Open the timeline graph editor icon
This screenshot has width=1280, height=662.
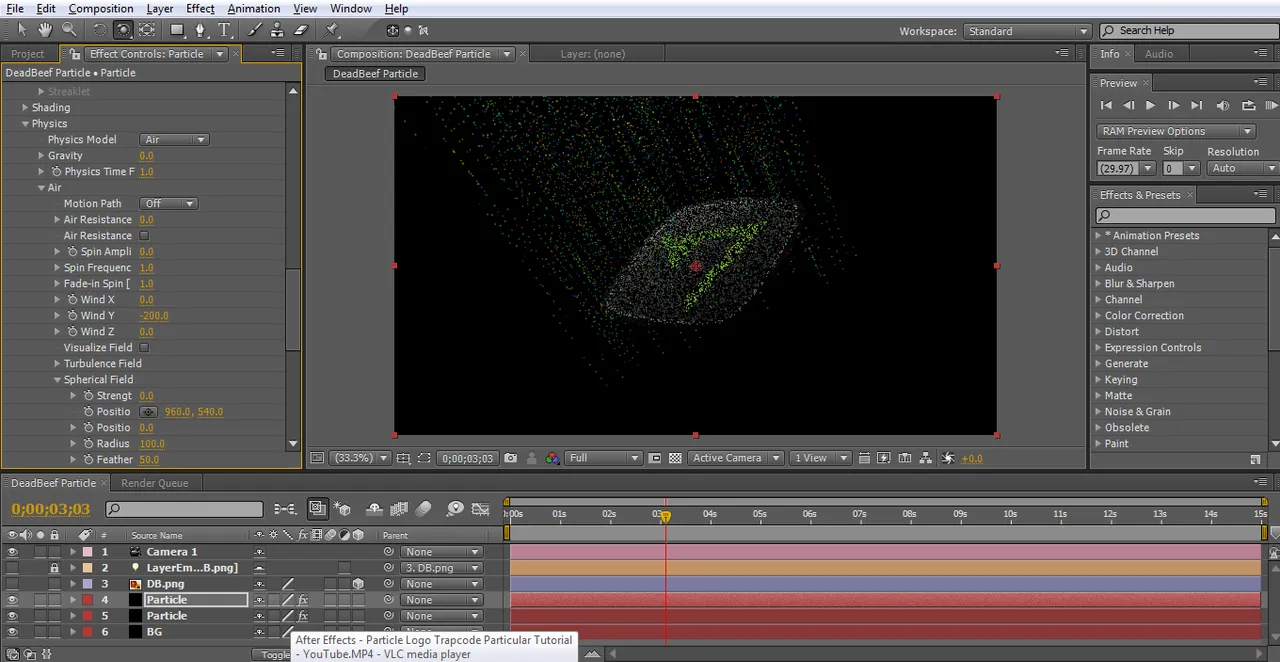pyautogui.click(x=481, y=509)
